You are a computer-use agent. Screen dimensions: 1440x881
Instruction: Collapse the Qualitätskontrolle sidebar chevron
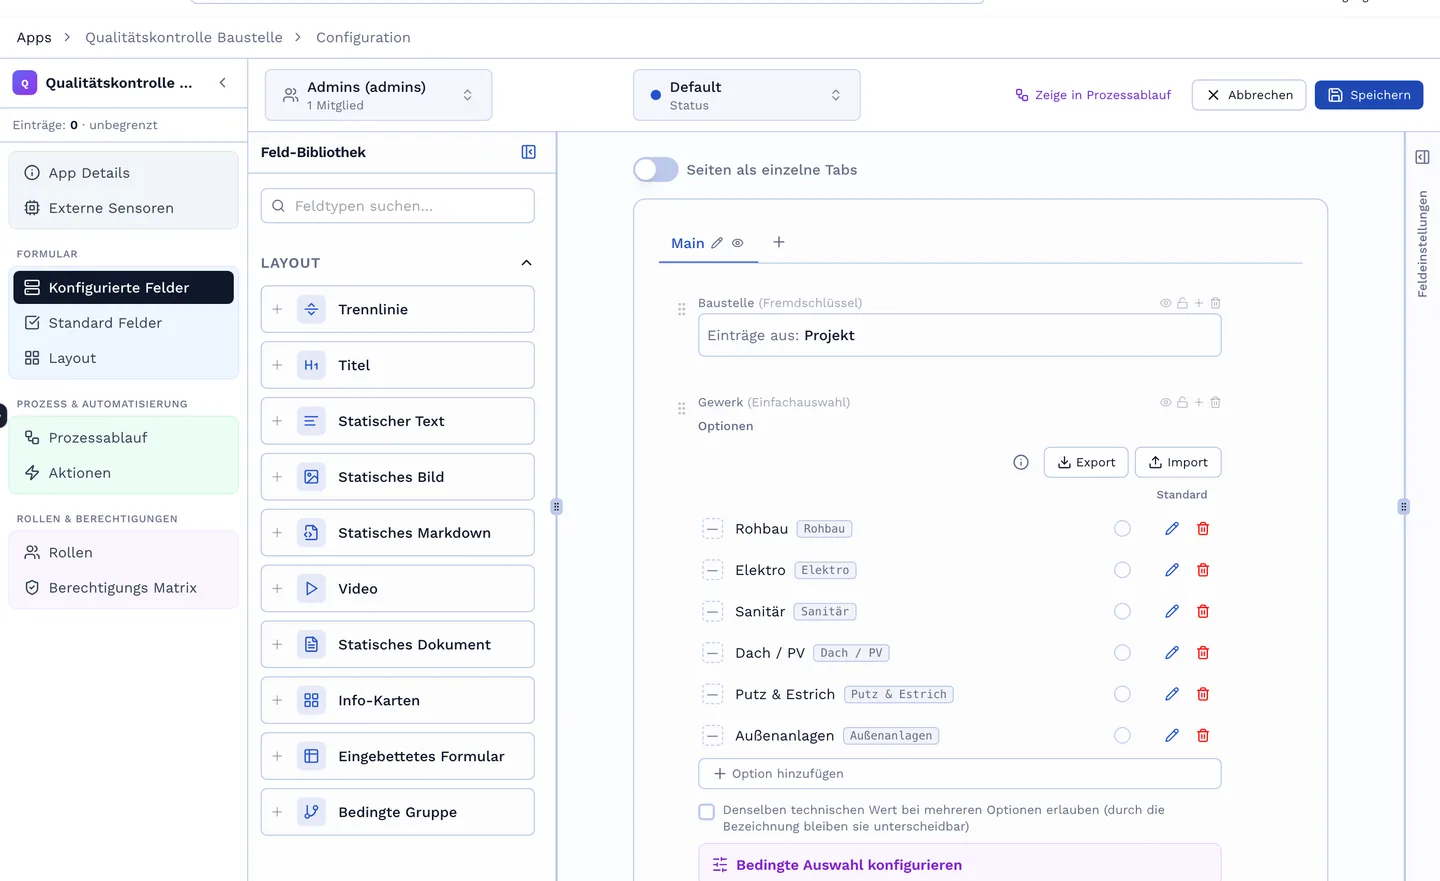tap(222, 83)
